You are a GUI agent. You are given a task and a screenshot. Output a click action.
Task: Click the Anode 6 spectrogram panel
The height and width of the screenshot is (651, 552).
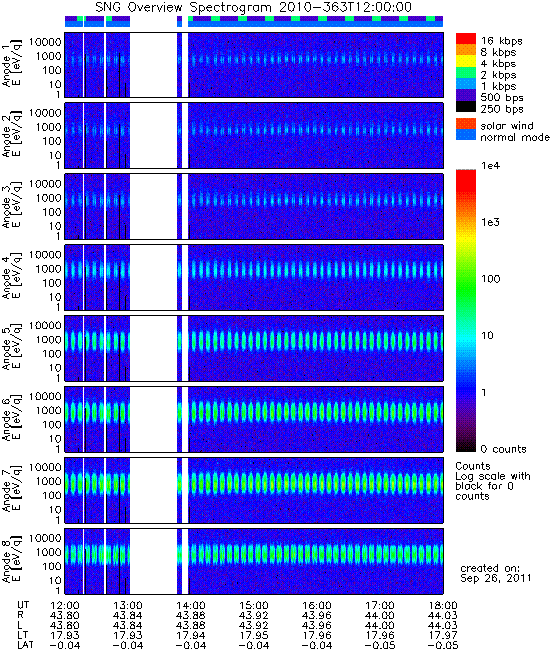[254, 419]
